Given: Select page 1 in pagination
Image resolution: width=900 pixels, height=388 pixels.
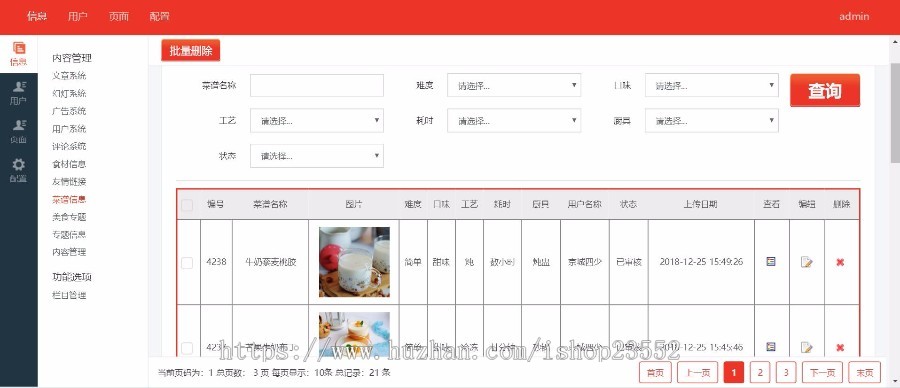Looking at the screenshot, I should (734, 373).
